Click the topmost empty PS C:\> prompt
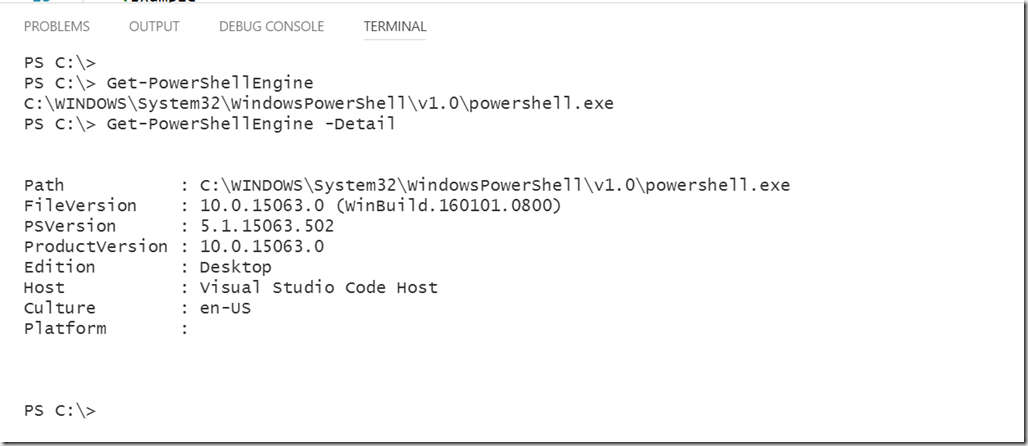The height and width of the screenshot is (446, 1028). [60, 63]
